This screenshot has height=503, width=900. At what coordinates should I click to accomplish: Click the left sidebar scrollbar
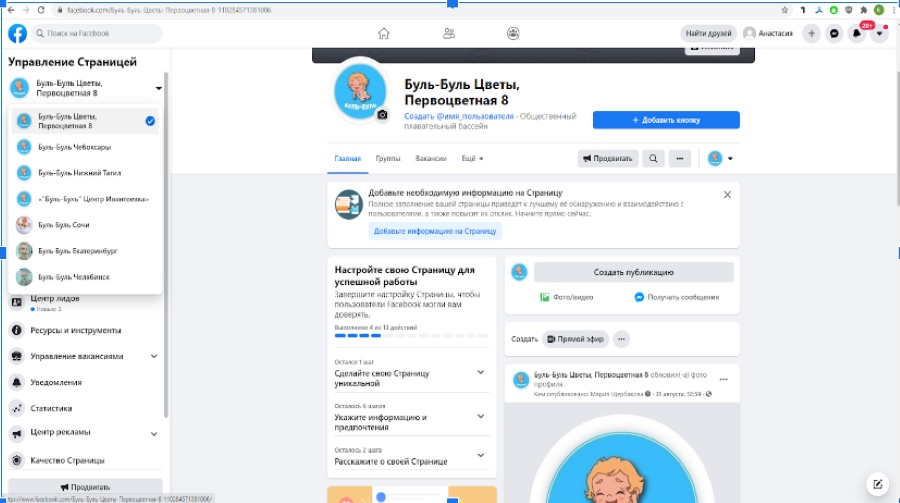[166, 245]
